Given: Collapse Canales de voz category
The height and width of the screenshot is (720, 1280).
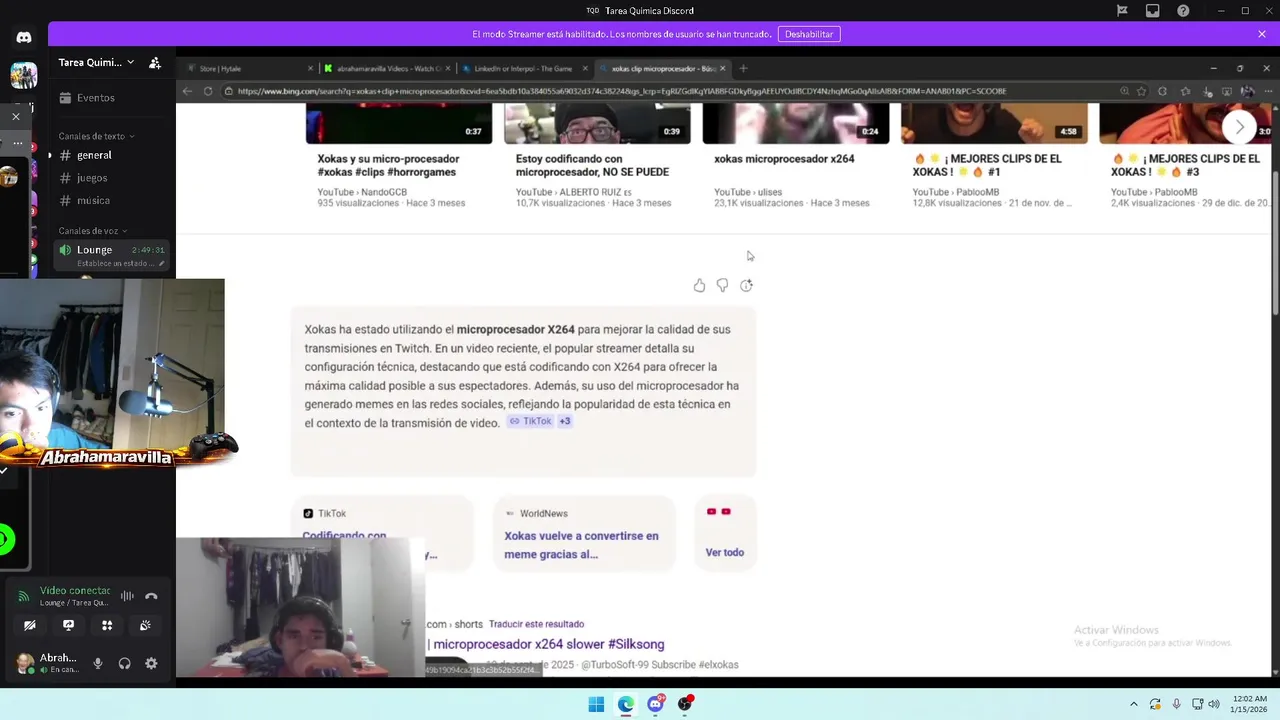Looking at the screenshot, I should [x=93, y=231].
